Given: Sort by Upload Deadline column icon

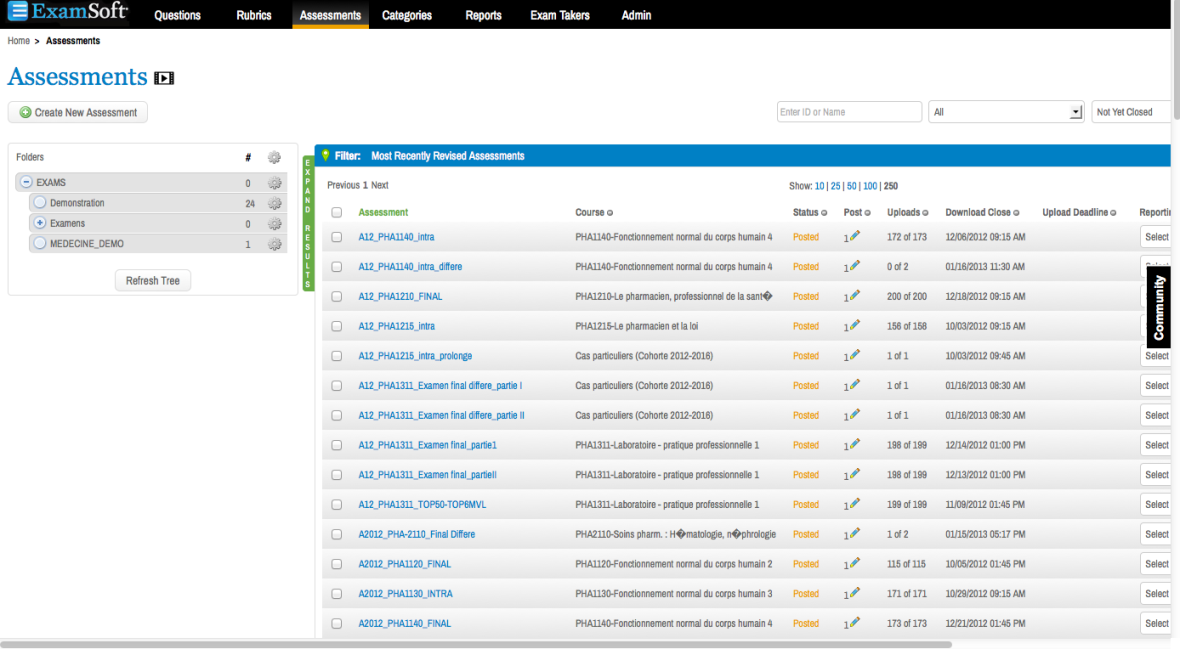Looking at the screenshot, I should [1113, 213].
